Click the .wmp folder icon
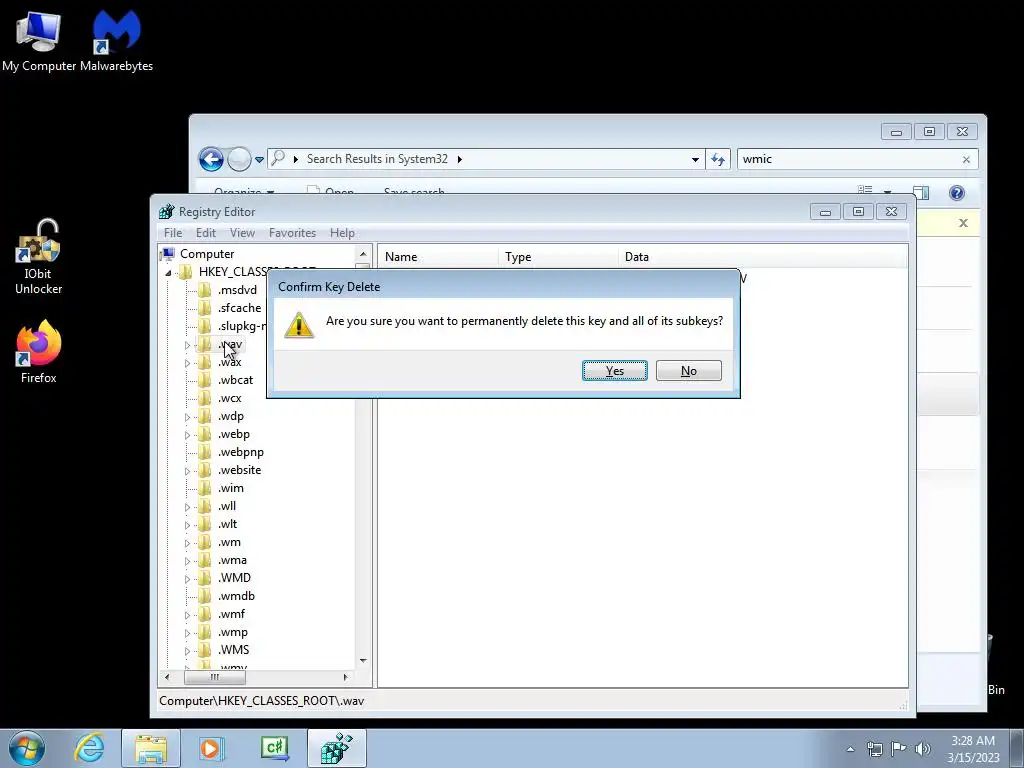1024x768 pixels. pyautogui.click(x=204, y=632)
